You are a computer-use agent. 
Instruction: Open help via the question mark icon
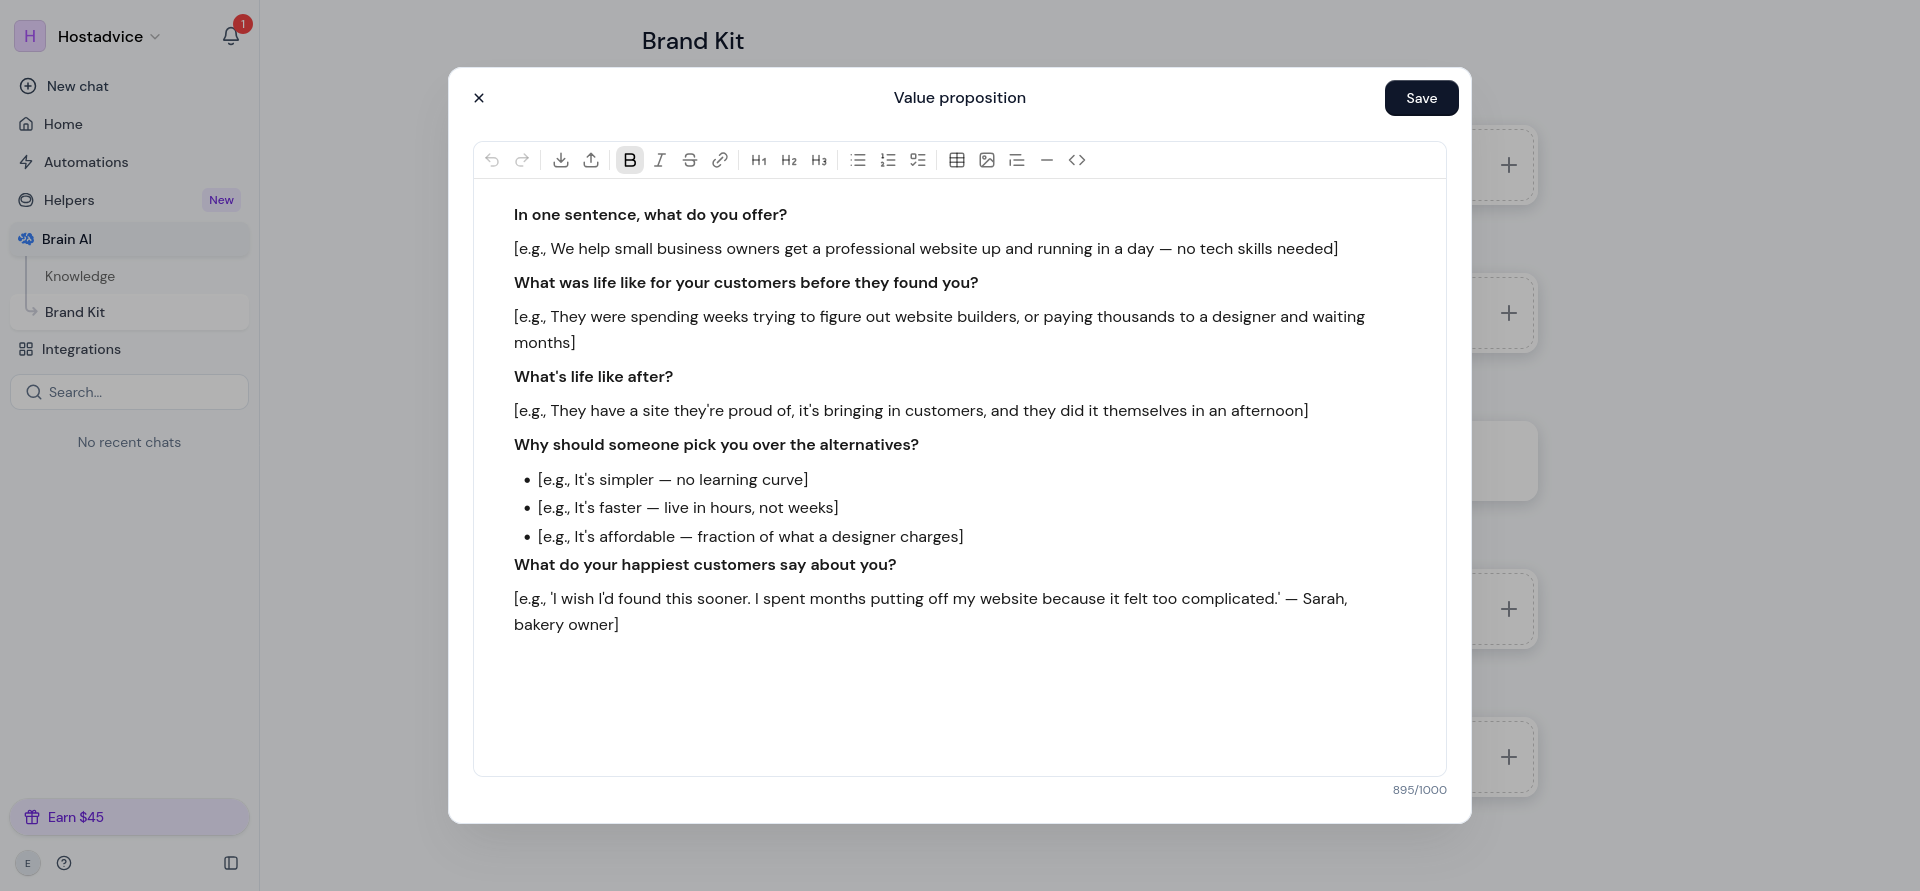pyautogui.click(x=64, y=863)
